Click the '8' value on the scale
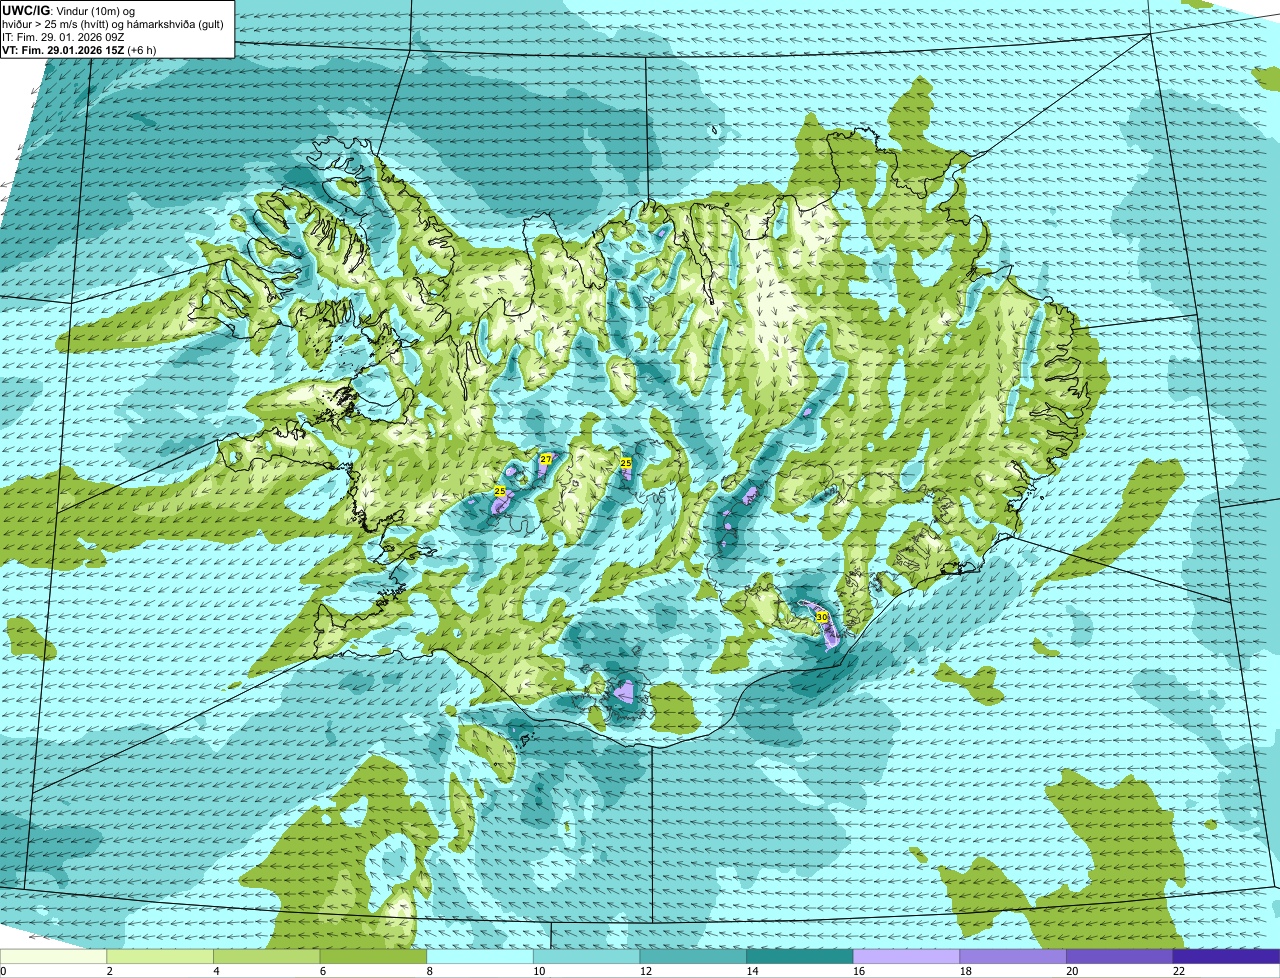 (x=429, y=971)
